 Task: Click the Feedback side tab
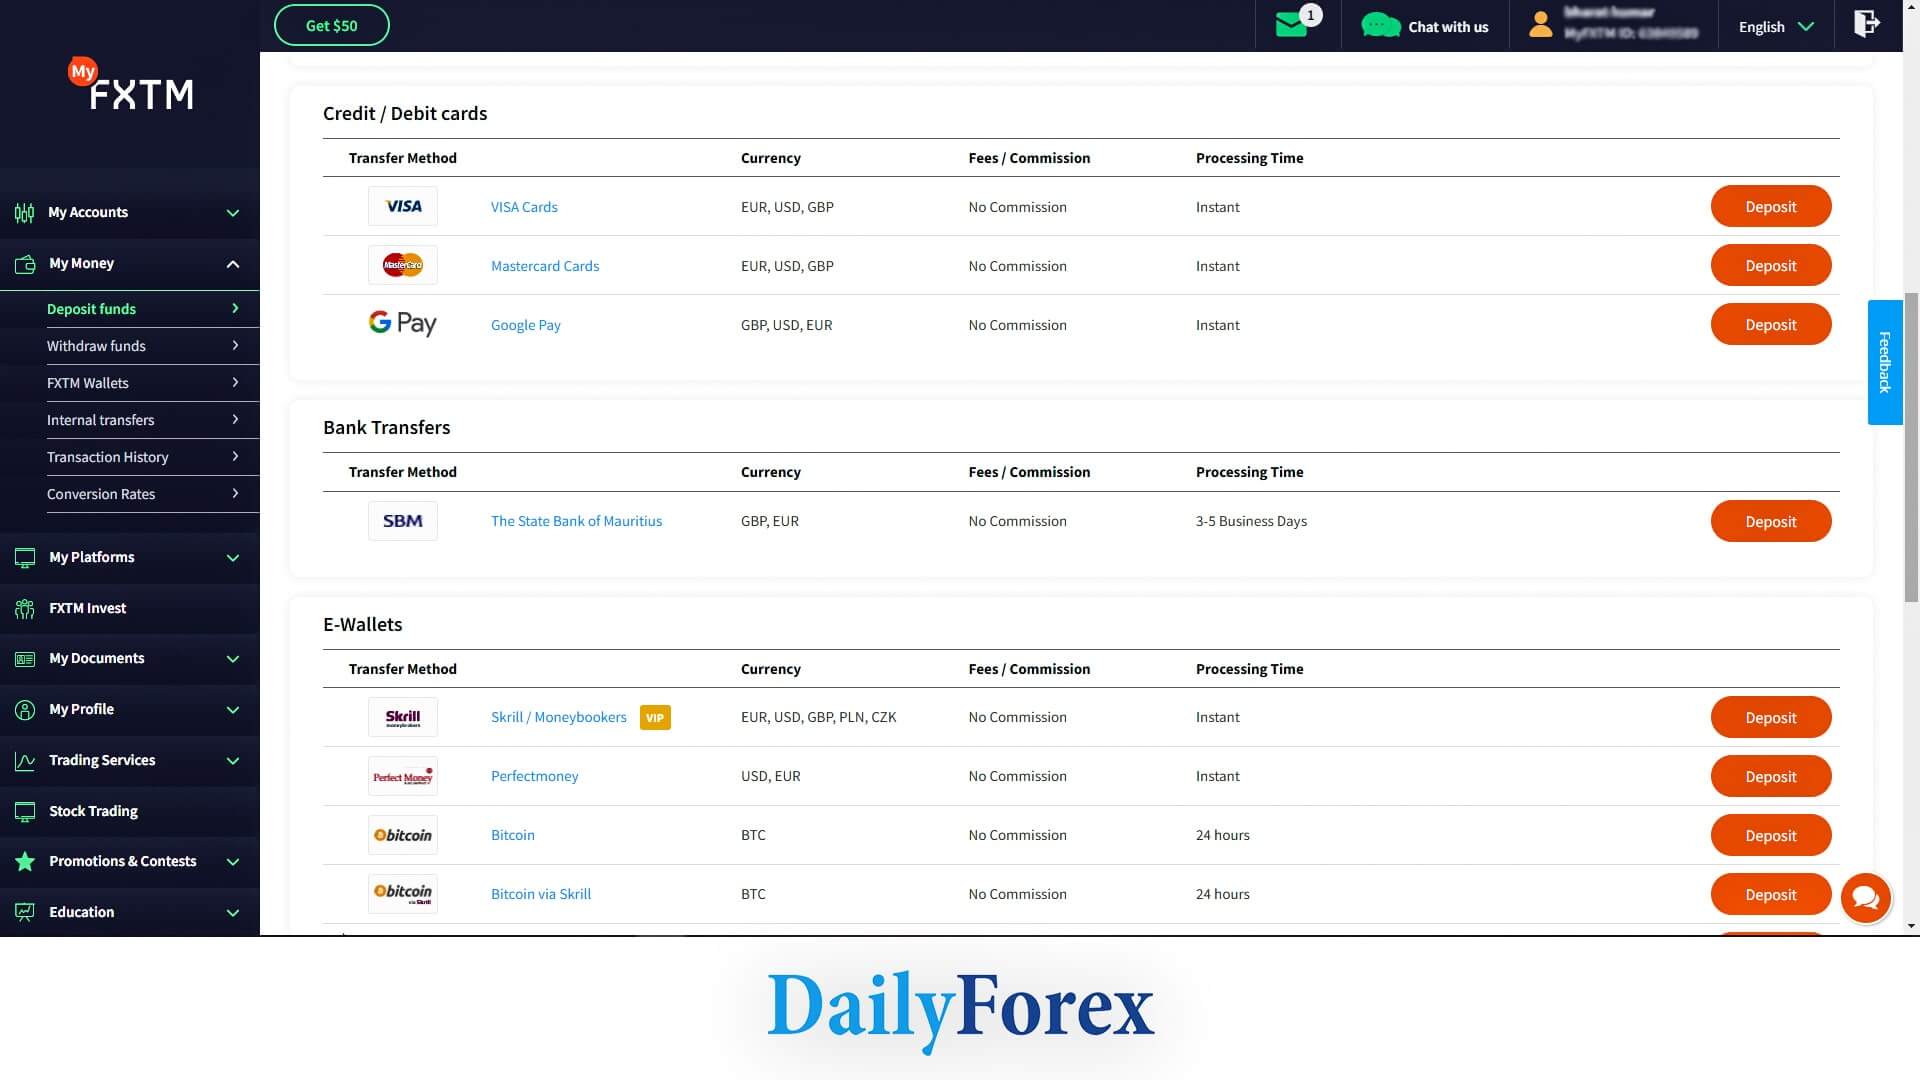pyautogui.click(x=1885, y=362)
